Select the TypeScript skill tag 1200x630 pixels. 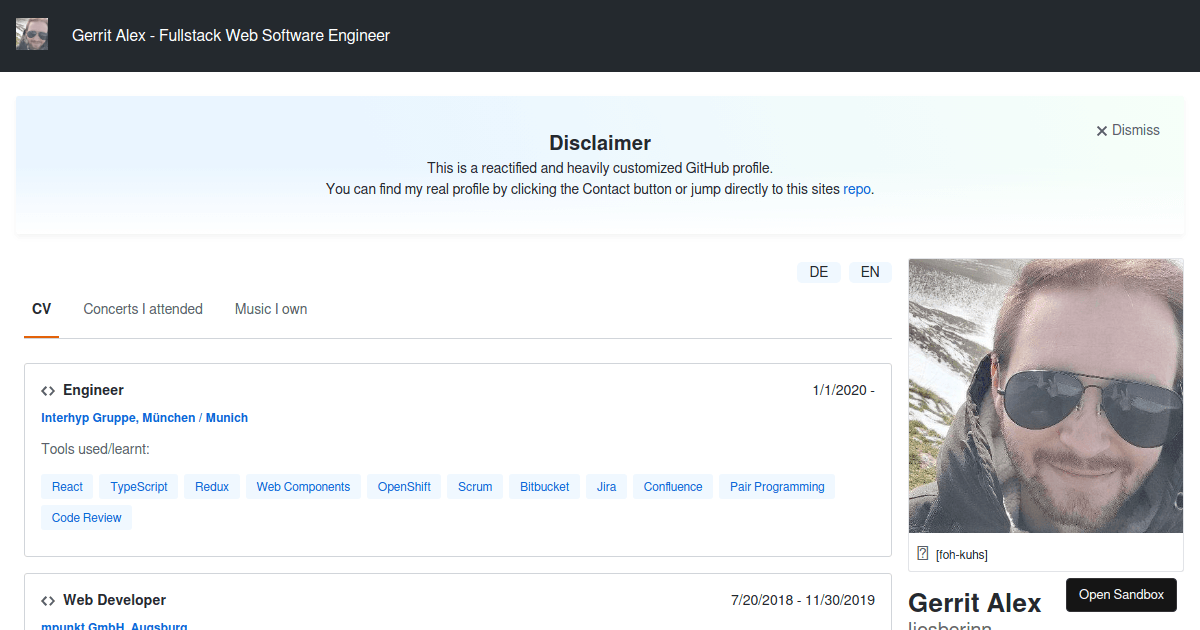click(138, 486)
